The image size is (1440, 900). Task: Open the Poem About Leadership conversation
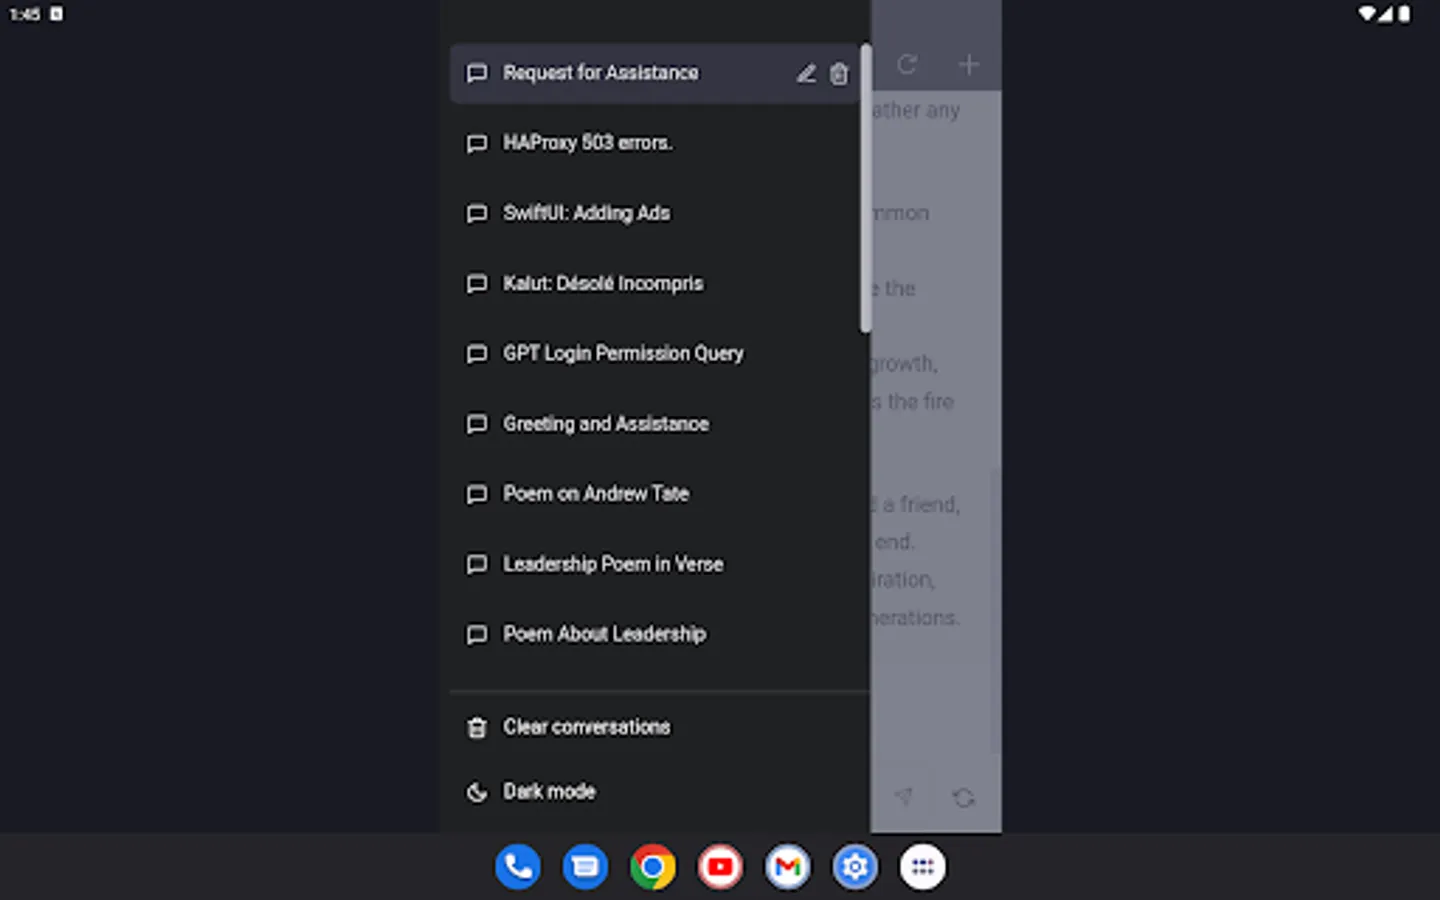pyautogui.click(x=655, y=634)
